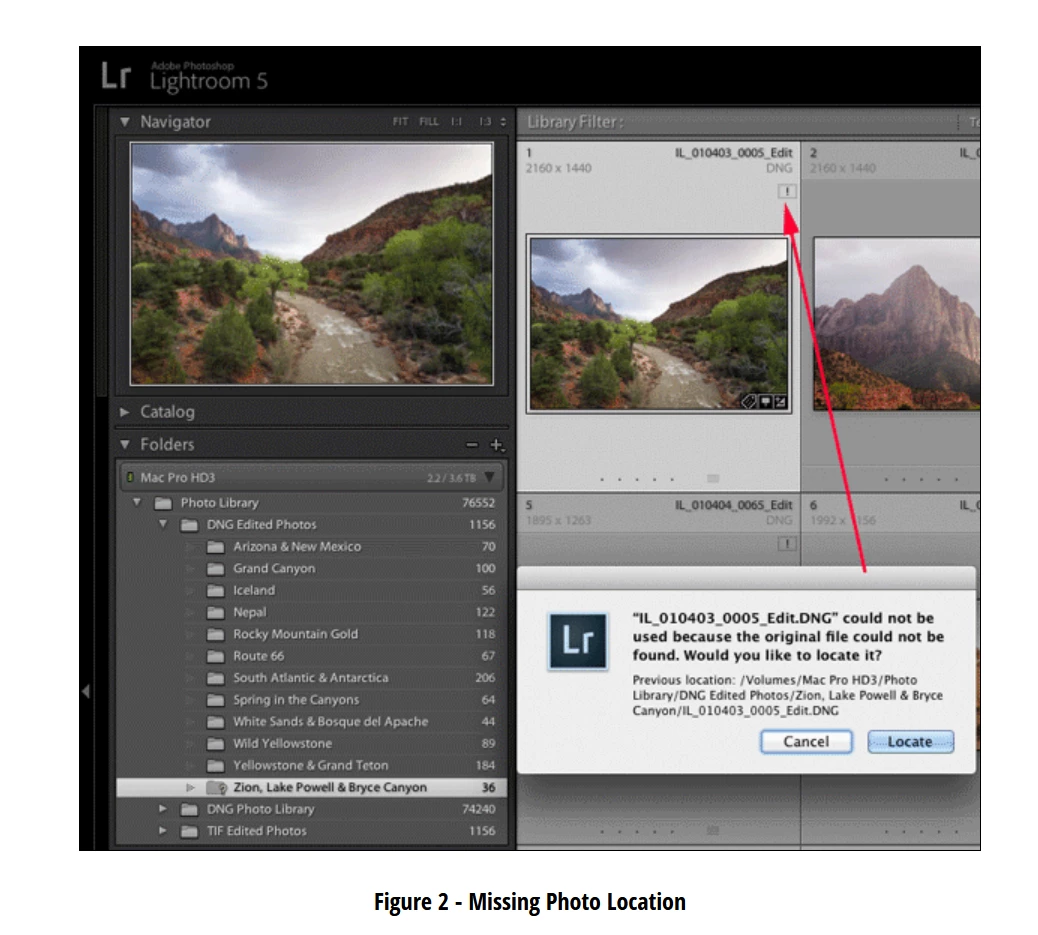Click the keyword tag badge on thumbnail 1
The image size is (1038, 935).
click(x=749, y=401)
